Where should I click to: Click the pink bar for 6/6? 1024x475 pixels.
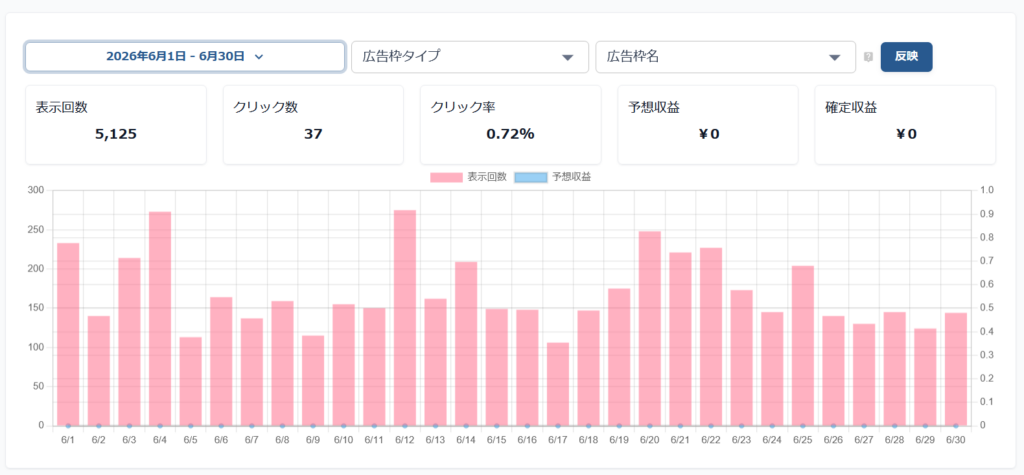point(221,361)
